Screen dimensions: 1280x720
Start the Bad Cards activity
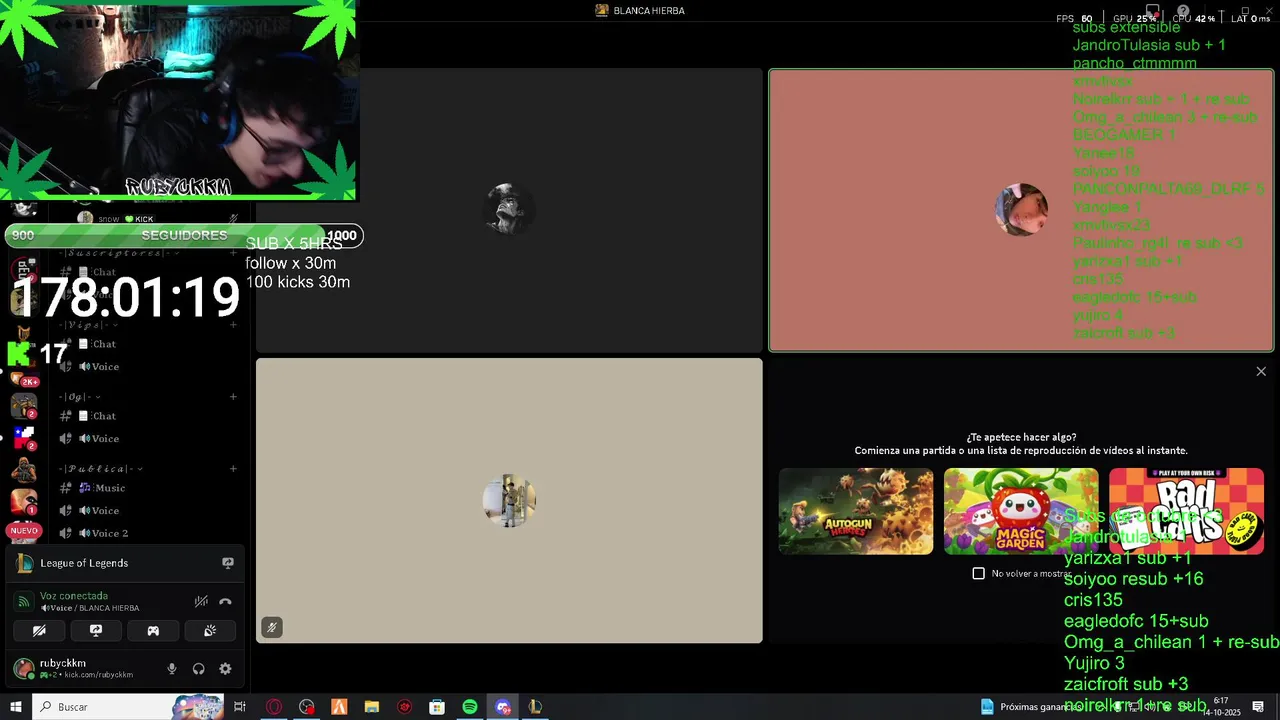click(1186, 511)
